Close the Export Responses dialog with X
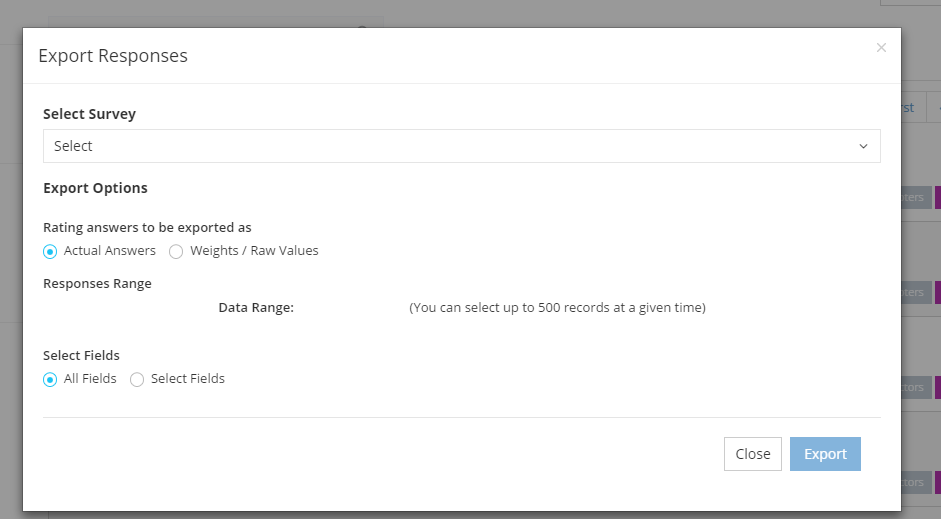 point(881,47)
